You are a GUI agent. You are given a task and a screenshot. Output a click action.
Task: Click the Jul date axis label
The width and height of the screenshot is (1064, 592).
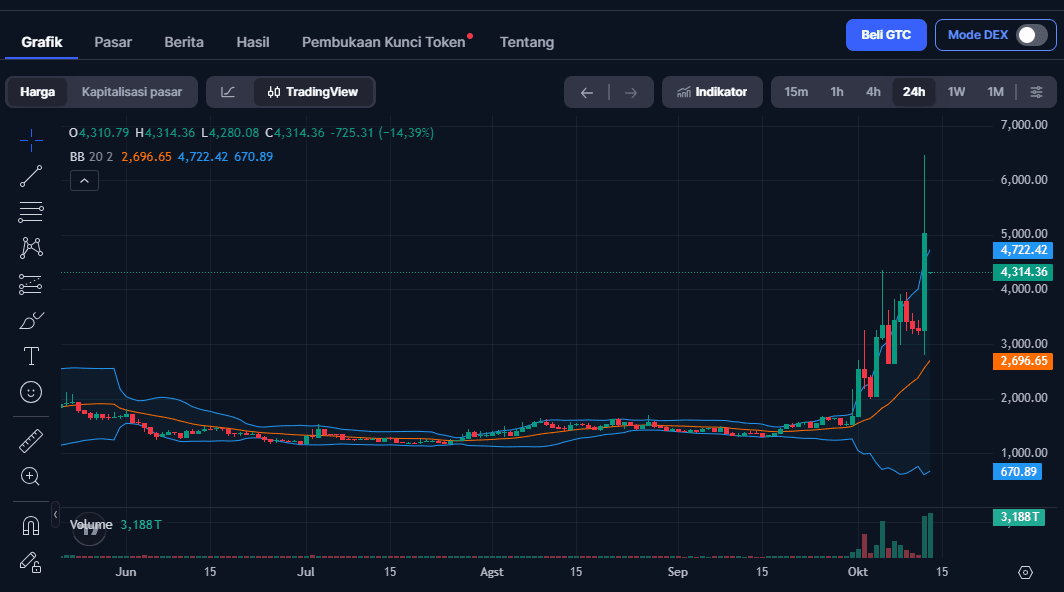coord(306,572)
